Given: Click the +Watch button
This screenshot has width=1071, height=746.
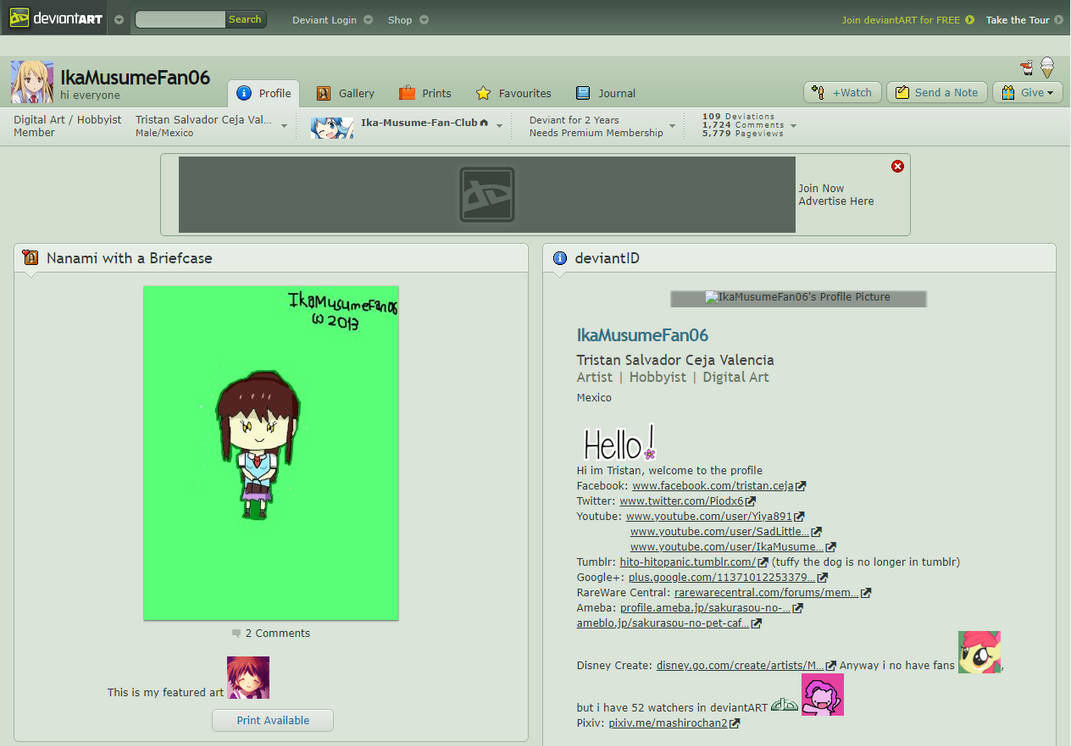Looking at the screenshot, I should pyautogui.click(x=842, y=92).
